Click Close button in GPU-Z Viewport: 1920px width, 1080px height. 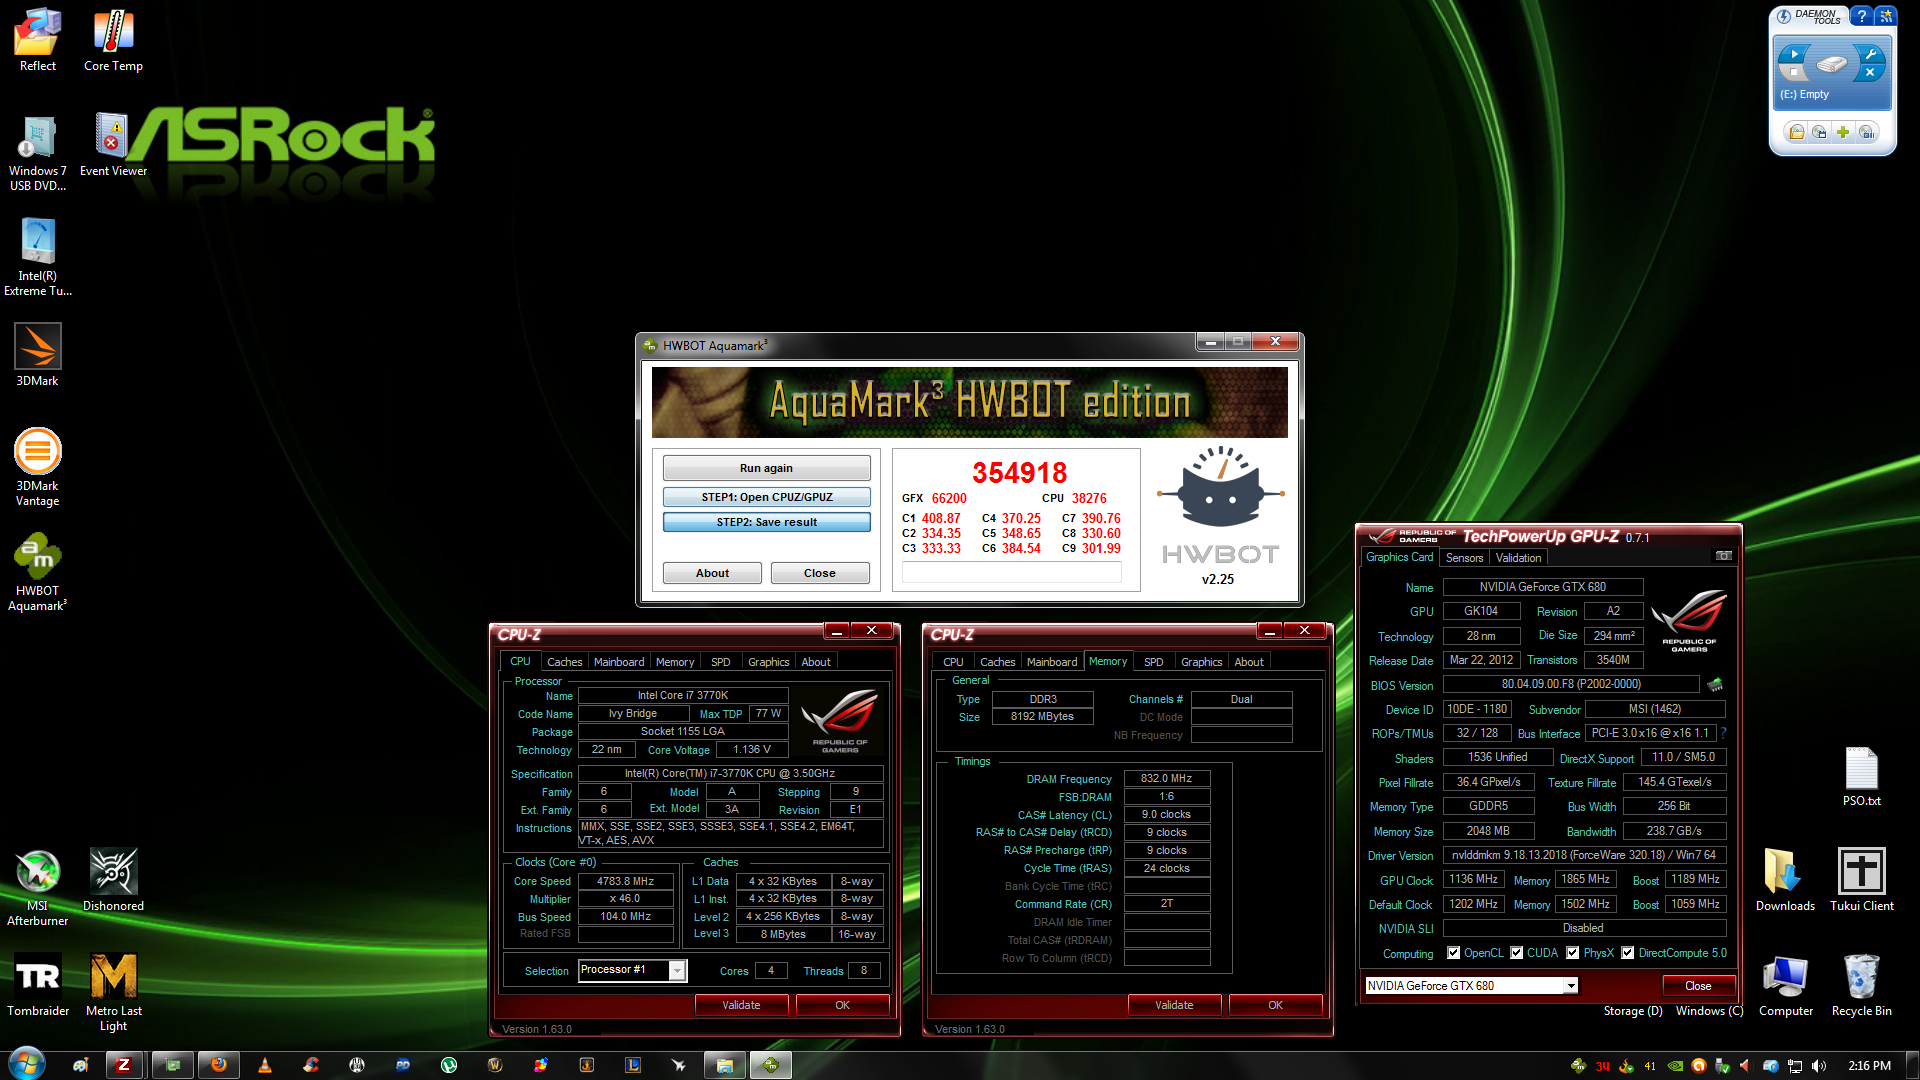(1698, 986)
